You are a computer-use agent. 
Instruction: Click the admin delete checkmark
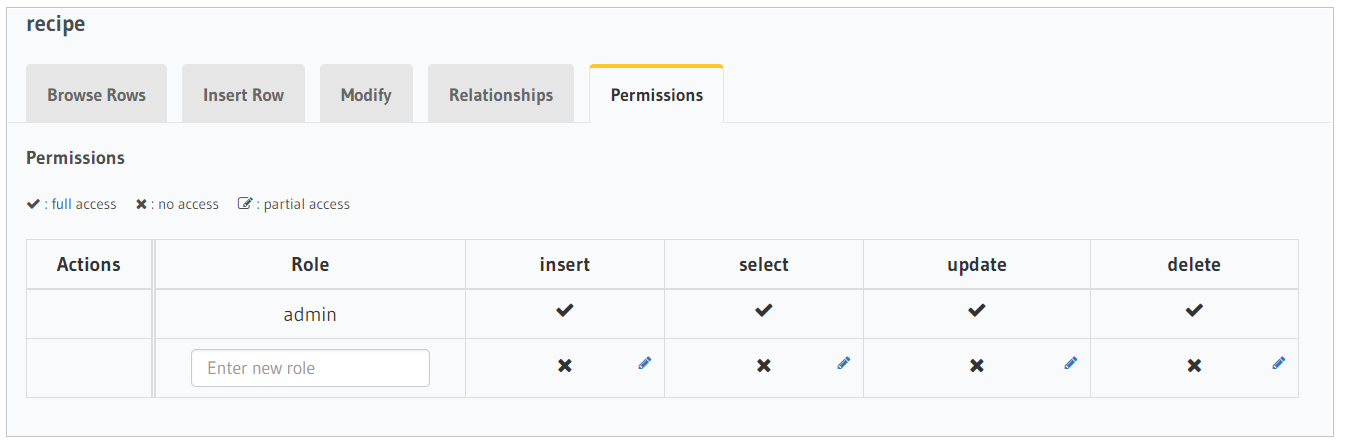click(x=1194, y=311)
